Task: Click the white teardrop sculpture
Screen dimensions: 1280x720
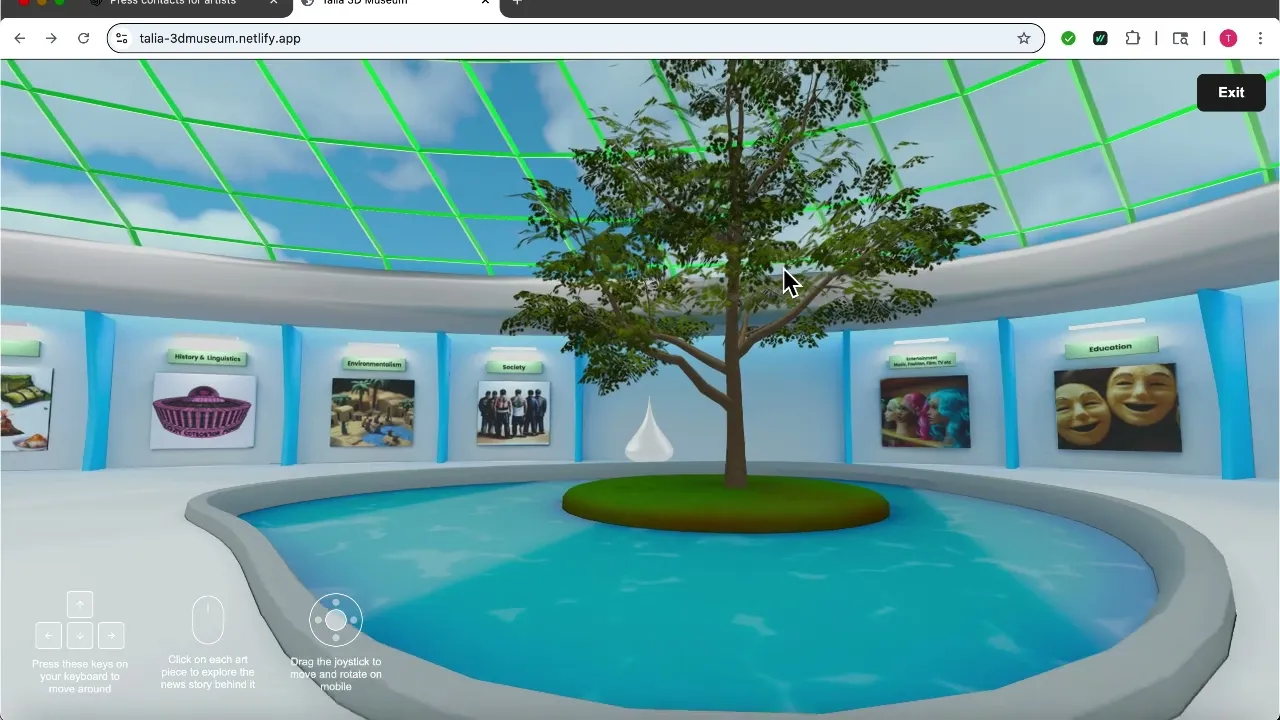Action: (x=649, y=430)
